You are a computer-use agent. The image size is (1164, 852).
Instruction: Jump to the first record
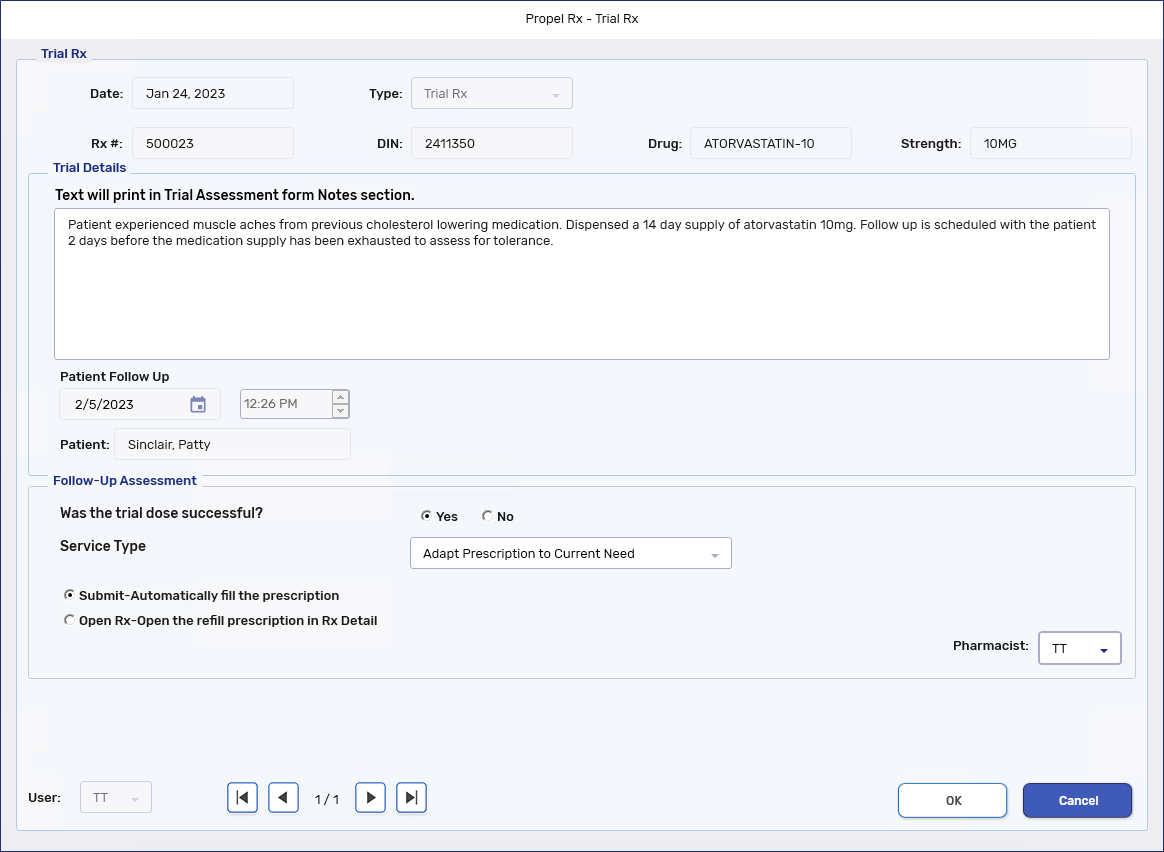pyautogui.click(x=242, y=798)
